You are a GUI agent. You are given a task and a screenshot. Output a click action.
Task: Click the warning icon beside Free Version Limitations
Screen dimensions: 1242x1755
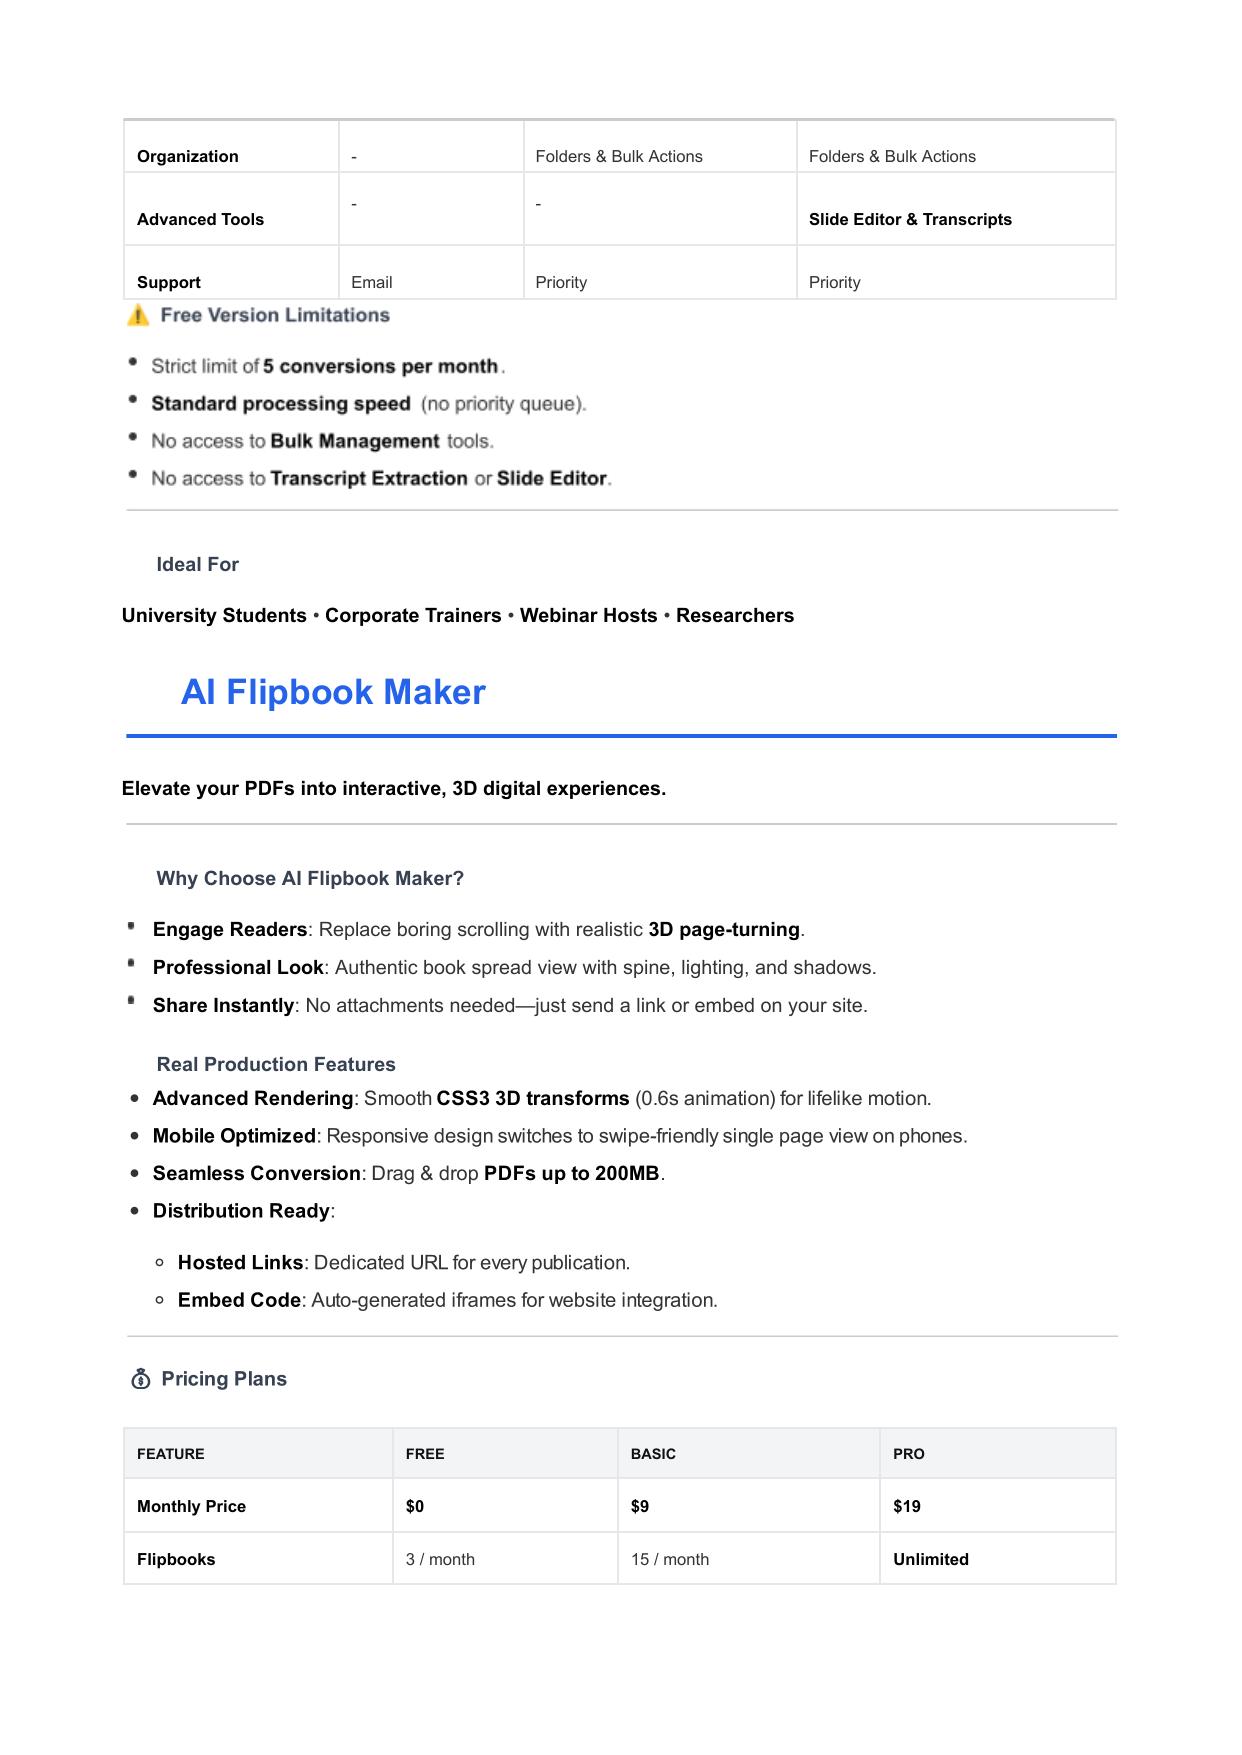tap(139, 316)
